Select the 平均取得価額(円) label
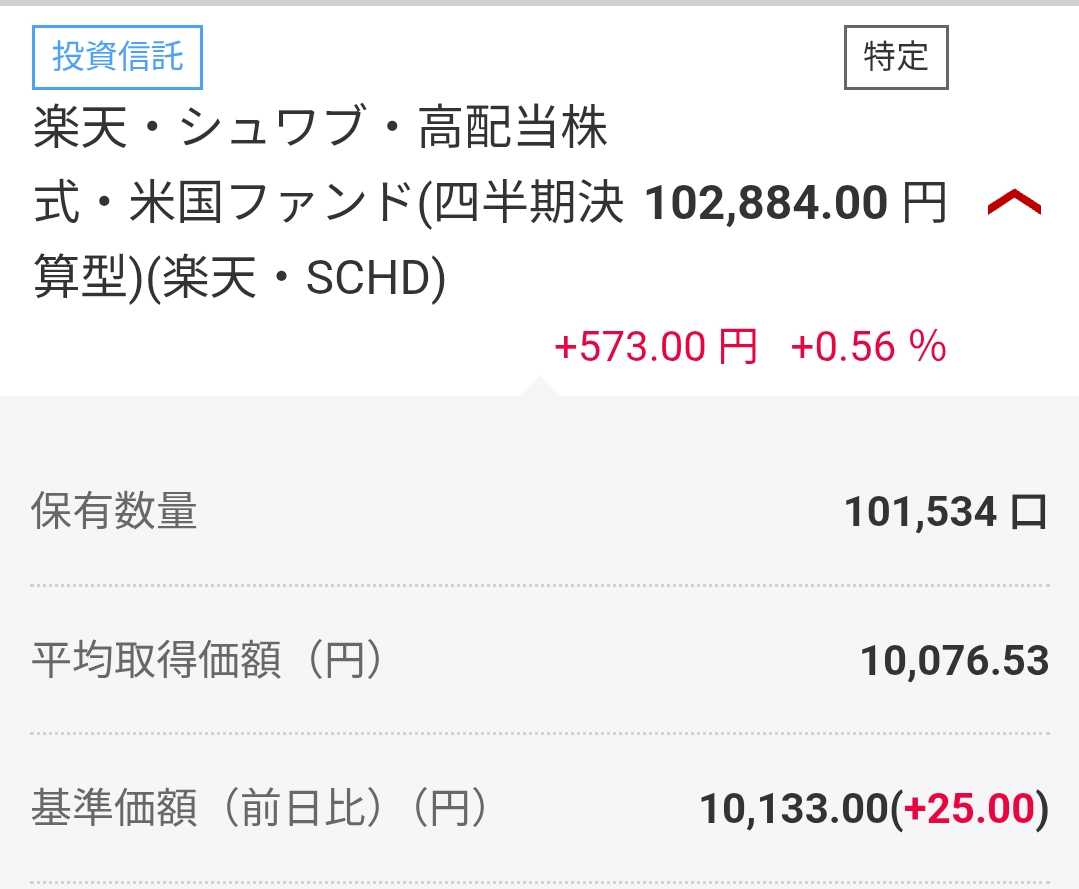The width and height of the screenshot is (1079, 889). (207, 661)
